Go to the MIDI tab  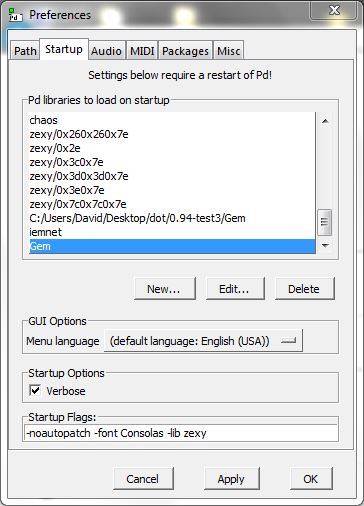[142, 51]
